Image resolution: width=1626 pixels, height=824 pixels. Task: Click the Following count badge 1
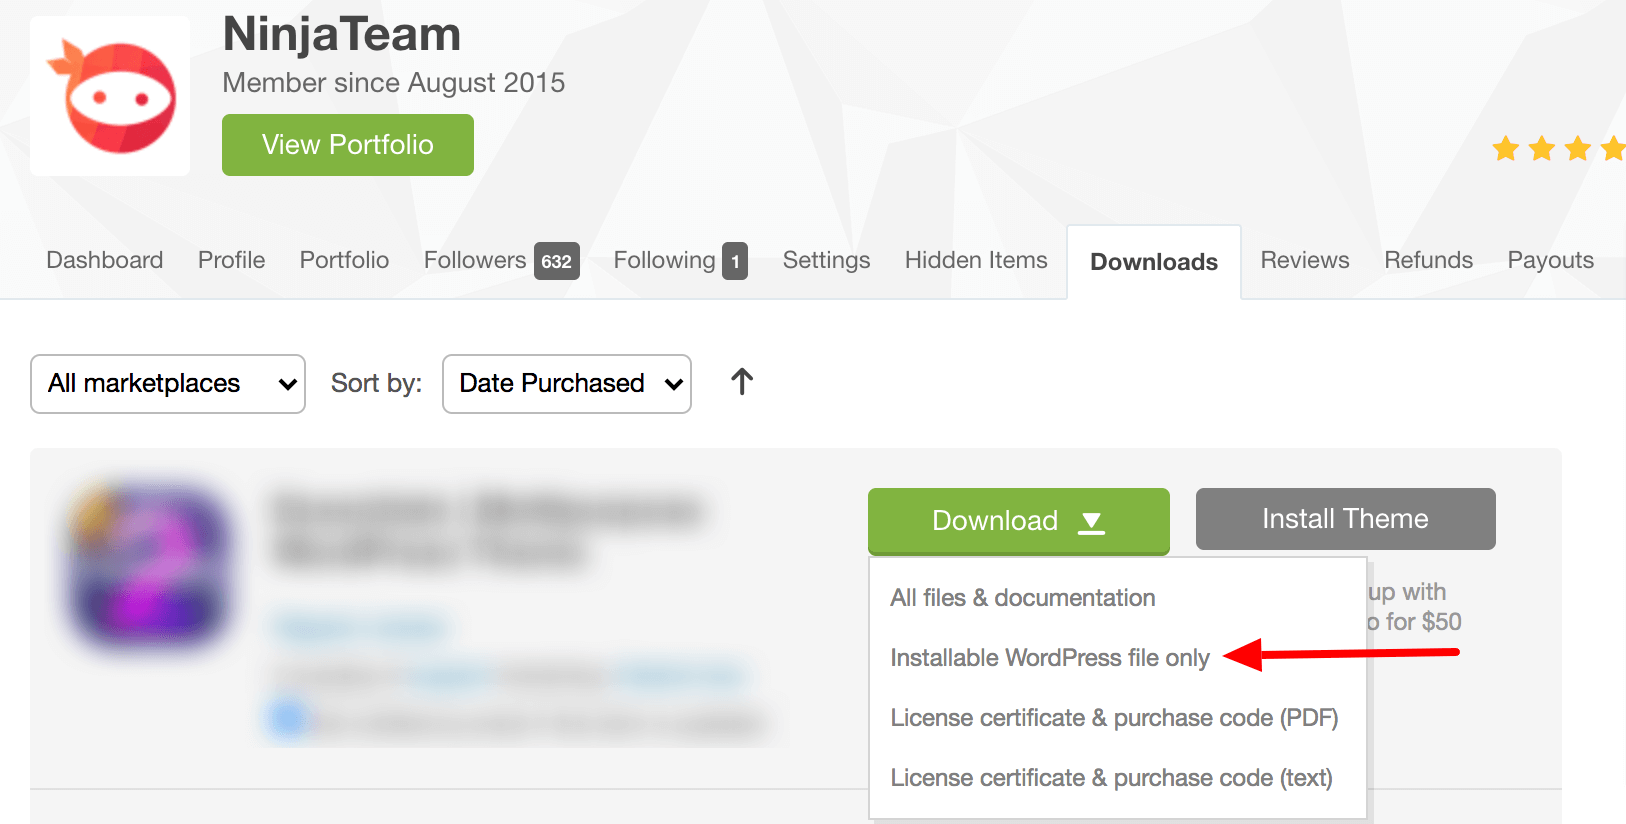pos(735,262)
